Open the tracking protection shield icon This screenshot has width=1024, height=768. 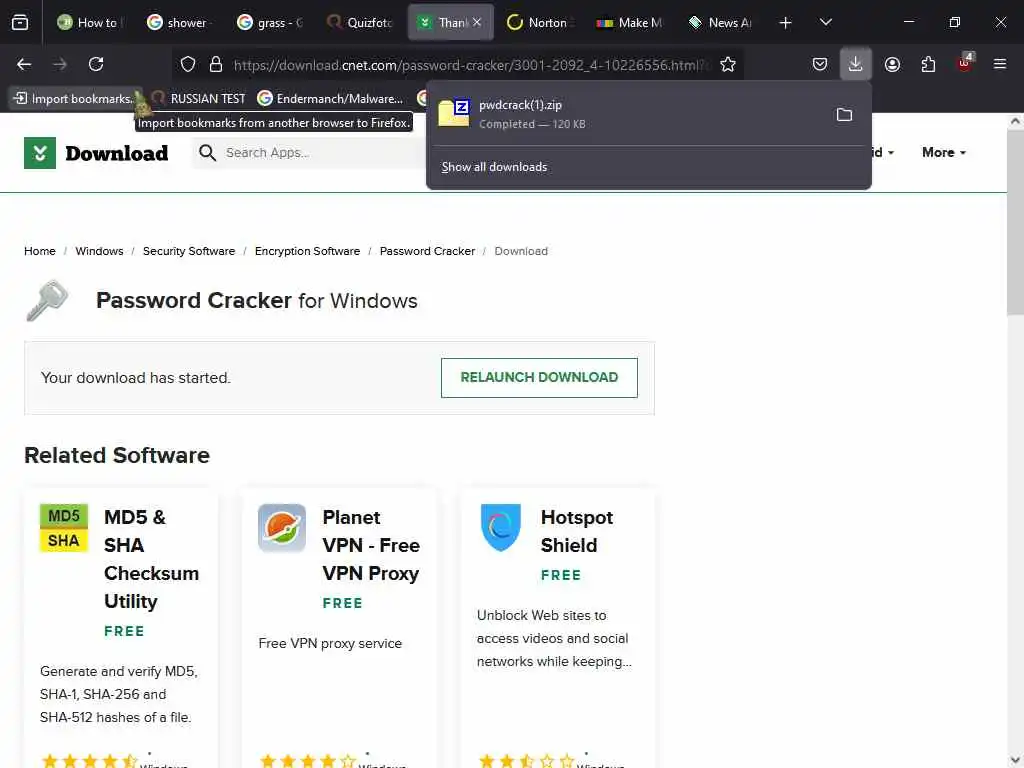pos(188,64)
